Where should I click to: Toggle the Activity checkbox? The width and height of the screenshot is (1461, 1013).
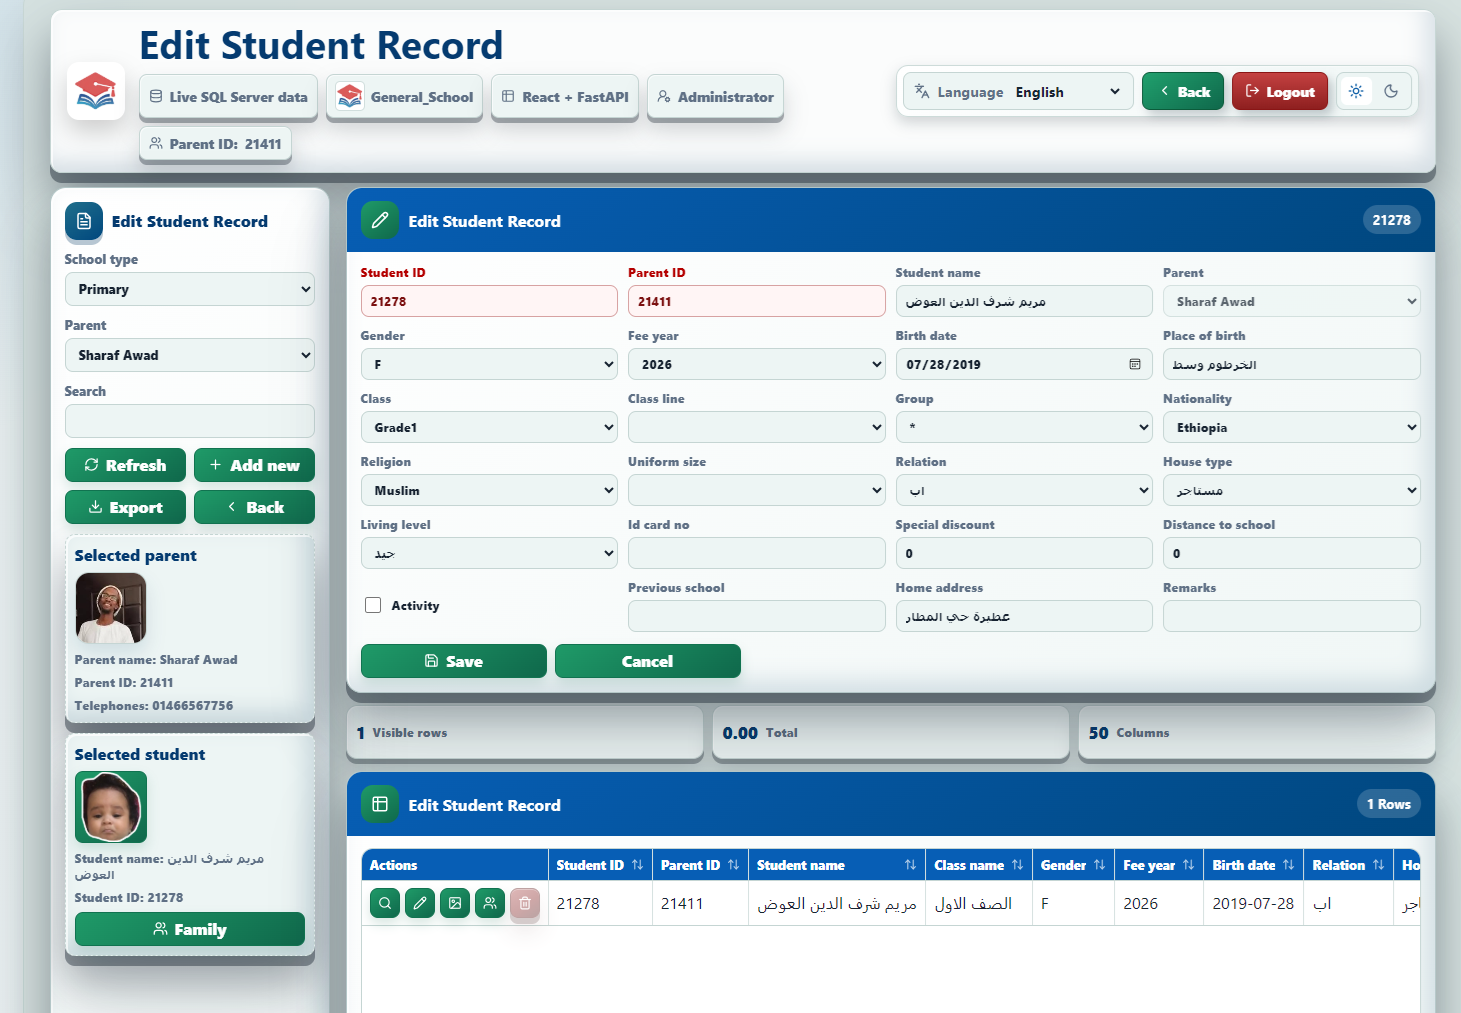click(x=373, y=605)
